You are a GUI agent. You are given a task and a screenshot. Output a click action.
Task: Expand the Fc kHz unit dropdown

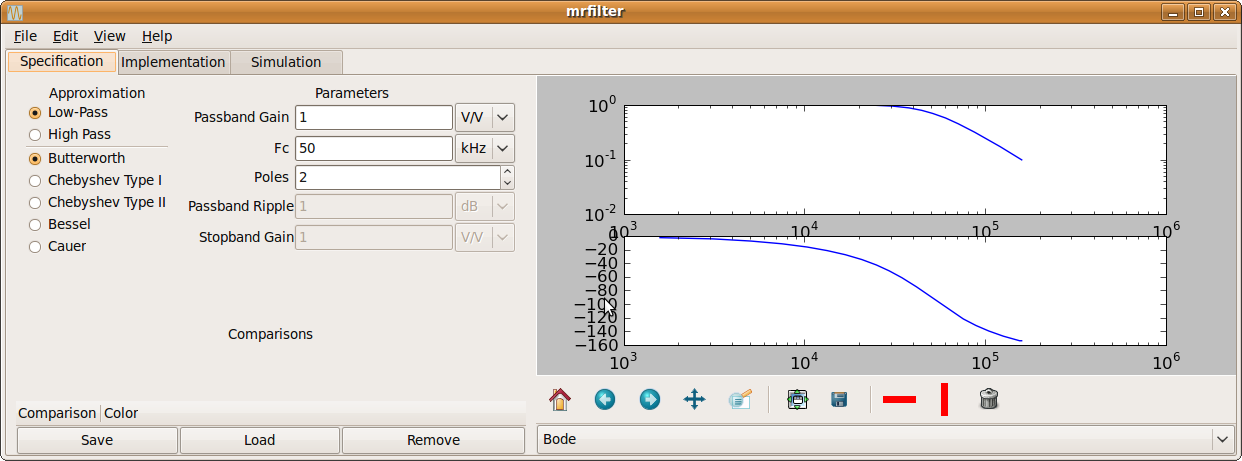pos(485,149)
